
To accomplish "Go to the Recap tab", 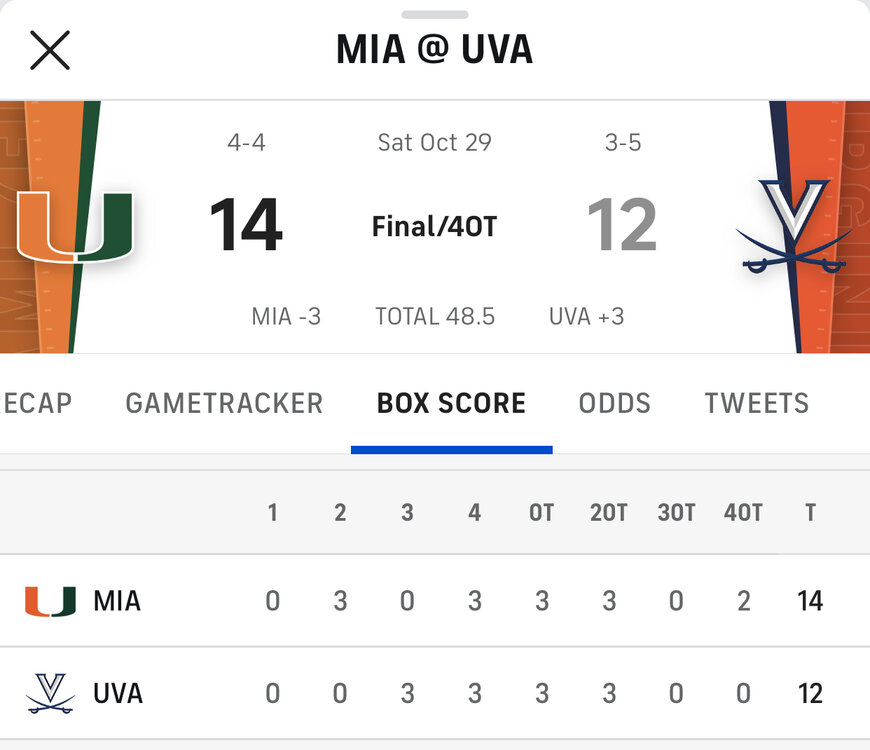I will (x=37, y=403).
